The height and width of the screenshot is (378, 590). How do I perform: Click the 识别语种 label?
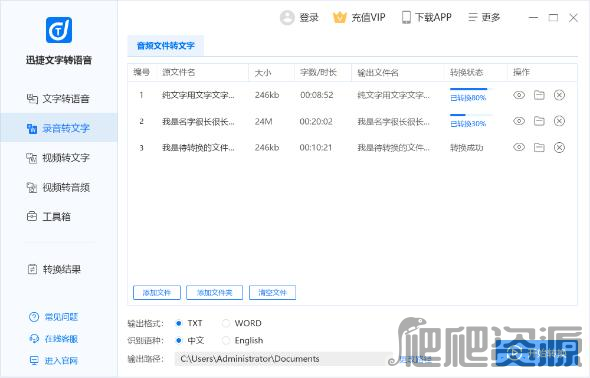pos(145,341)
